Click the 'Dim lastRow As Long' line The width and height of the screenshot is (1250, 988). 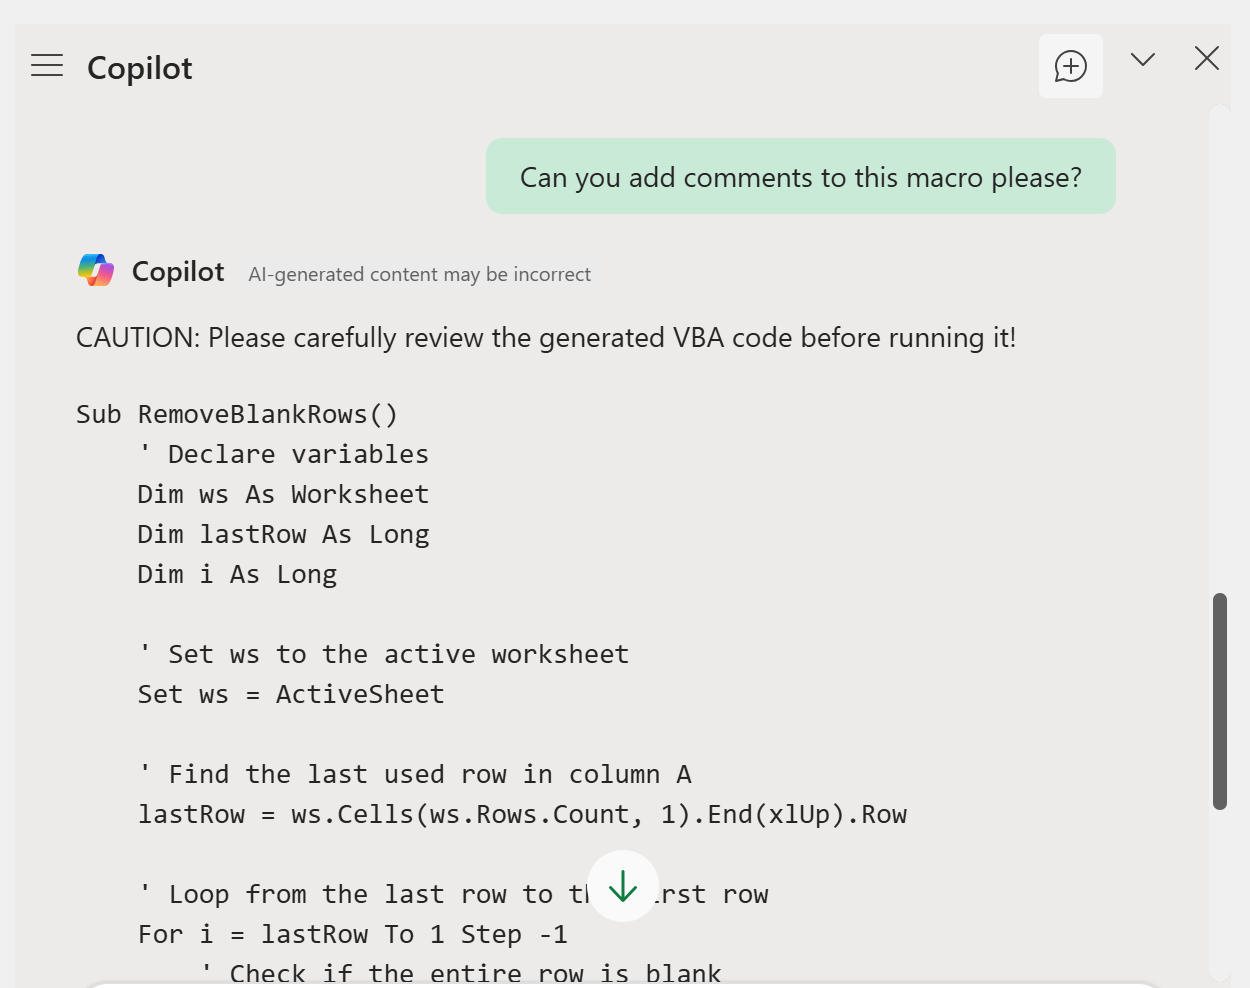pyautogui.click(x=284, y=535)
